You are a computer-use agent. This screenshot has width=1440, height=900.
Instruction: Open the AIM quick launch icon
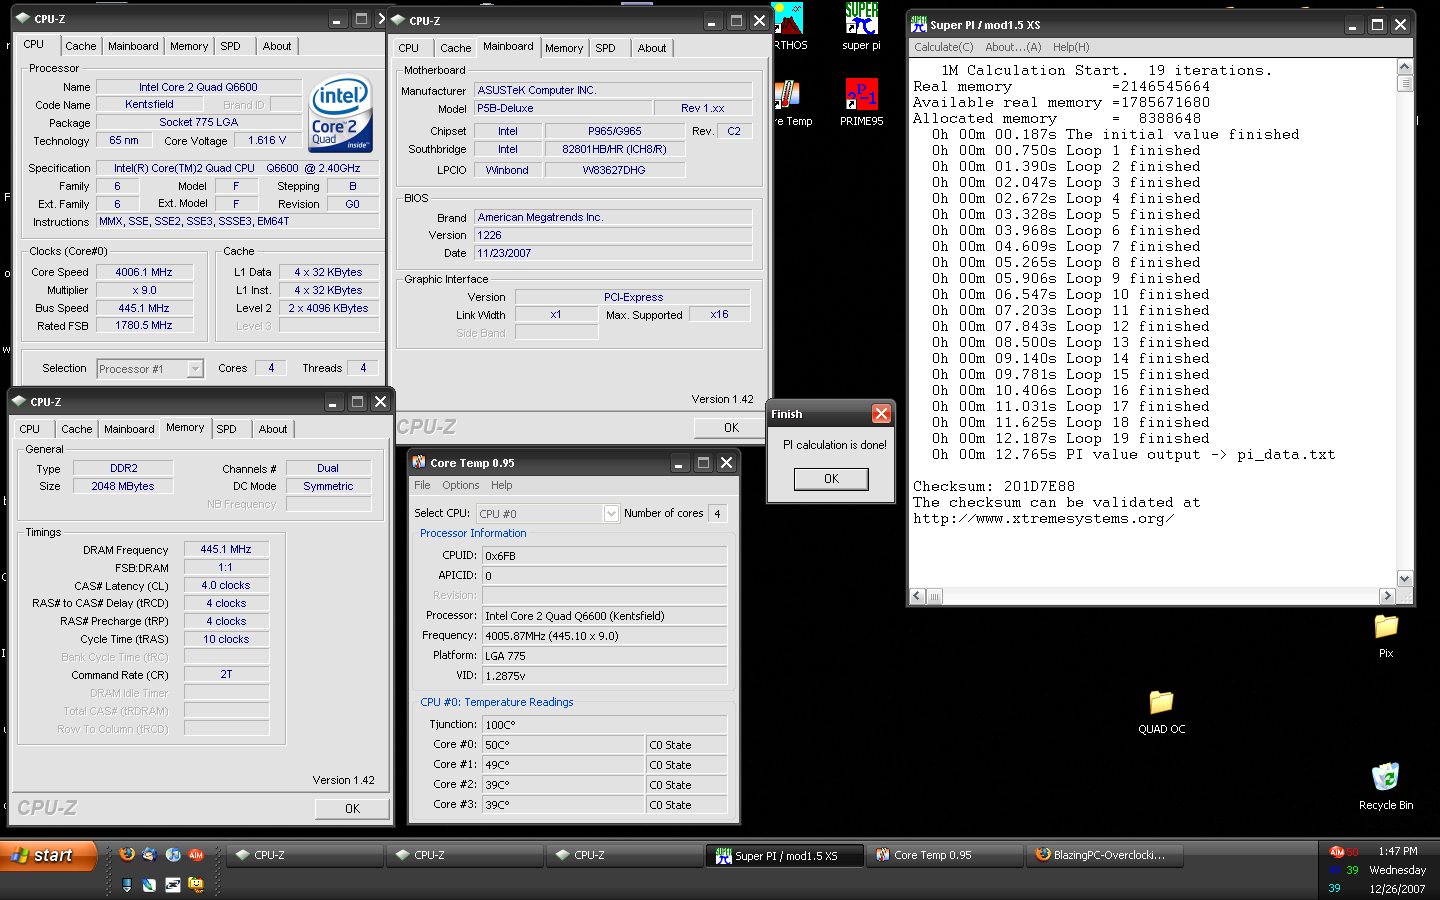tap(196, 854)
